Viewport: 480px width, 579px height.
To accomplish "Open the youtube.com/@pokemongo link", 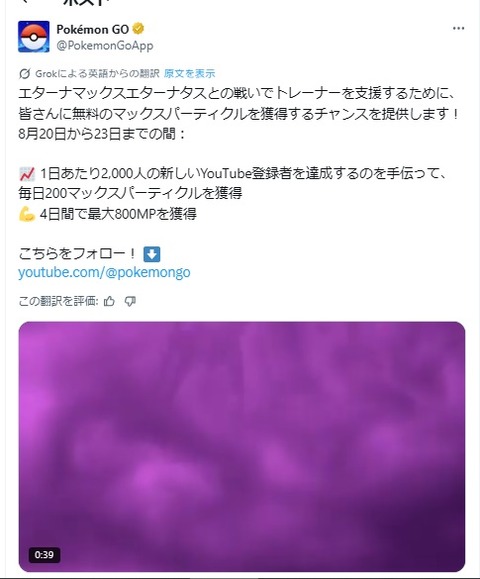I will 104,273.
